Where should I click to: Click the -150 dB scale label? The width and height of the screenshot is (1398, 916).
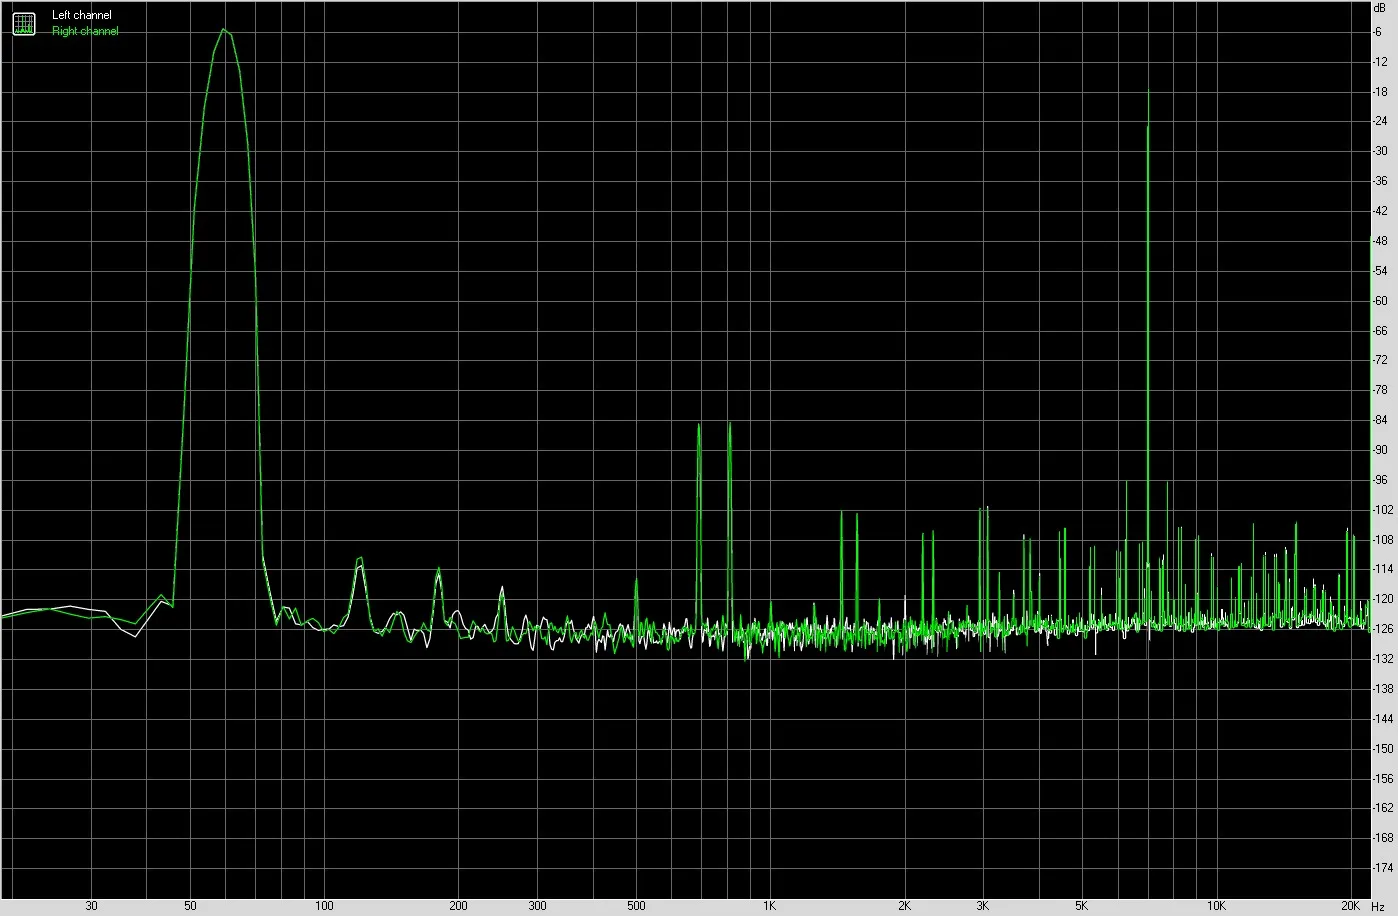pos(1384,749)
